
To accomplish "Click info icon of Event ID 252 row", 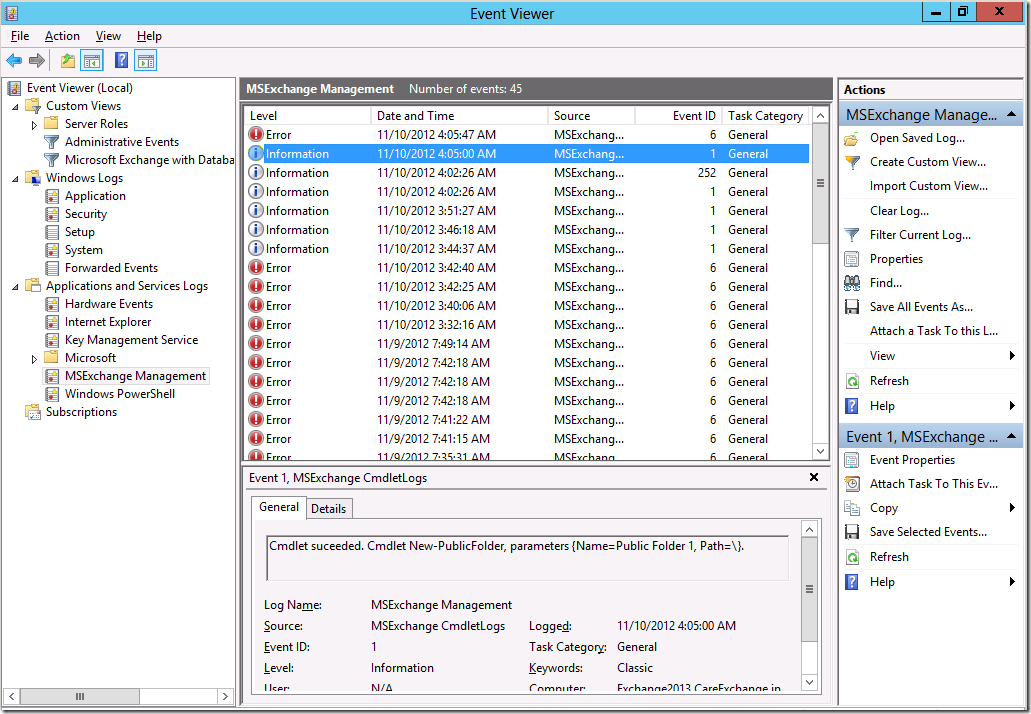I will pyautogui.click(x=256, y=172).
